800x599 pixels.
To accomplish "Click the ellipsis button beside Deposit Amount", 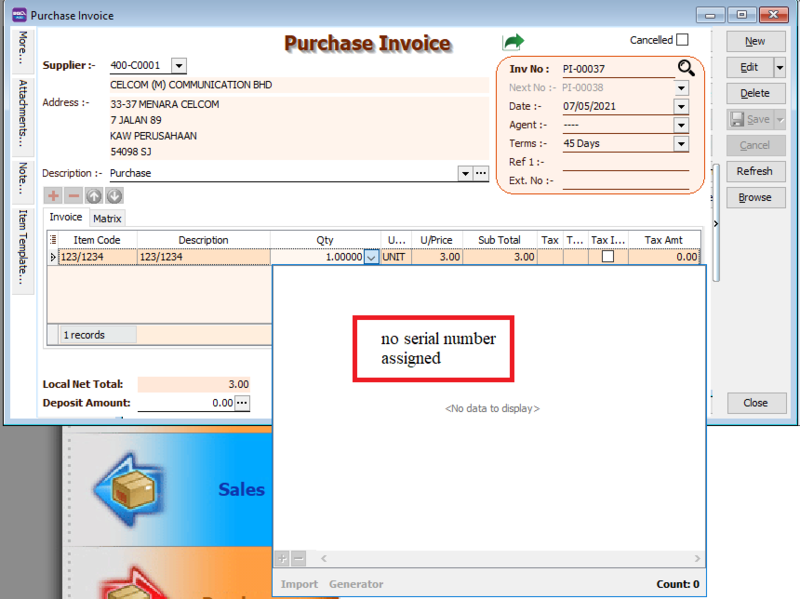I will (241, 403).
